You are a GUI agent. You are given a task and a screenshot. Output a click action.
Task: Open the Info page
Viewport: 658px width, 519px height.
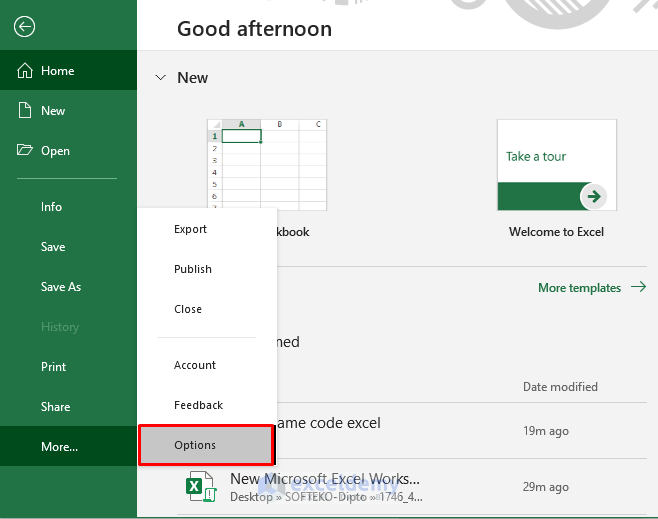(68, 207)
